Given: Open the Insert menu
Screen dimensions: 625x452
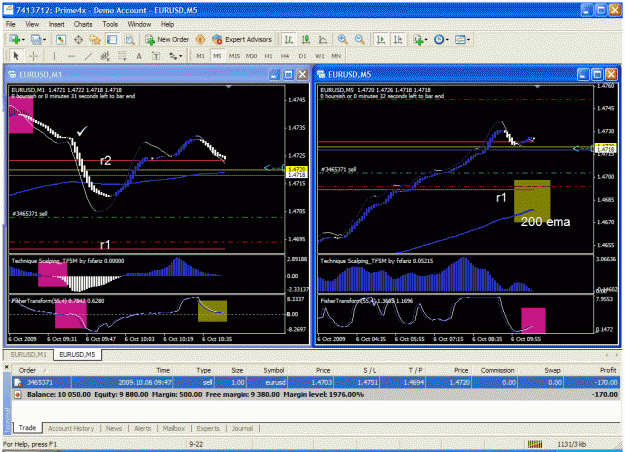Looking at the screenshot, I should point(57,24).
